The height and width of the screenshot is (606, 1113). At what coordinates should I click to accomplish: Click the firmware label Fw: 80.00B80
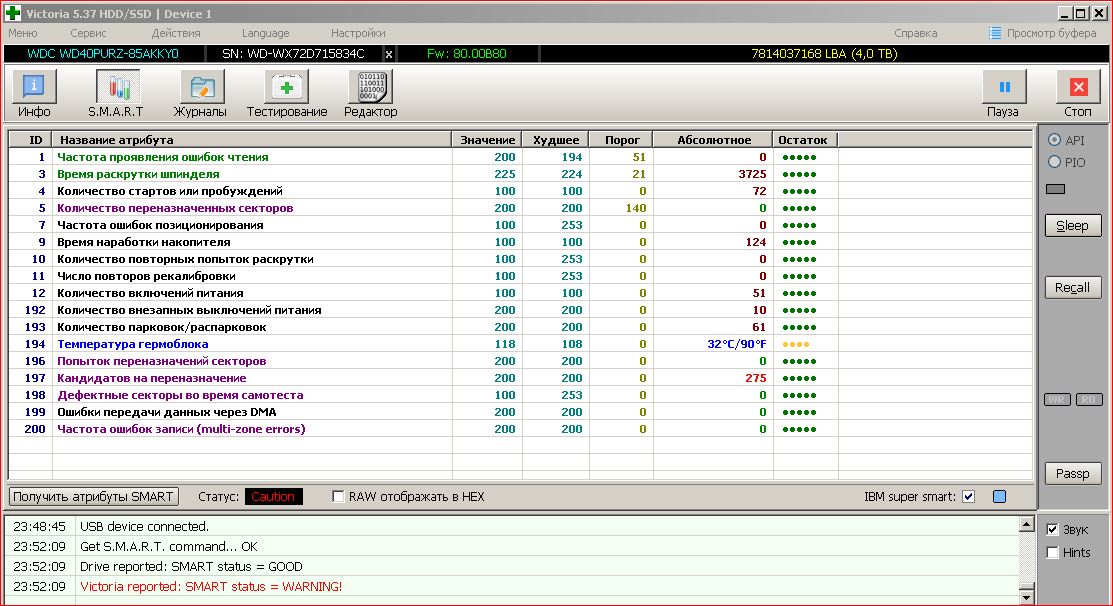(x=466, y=54)
